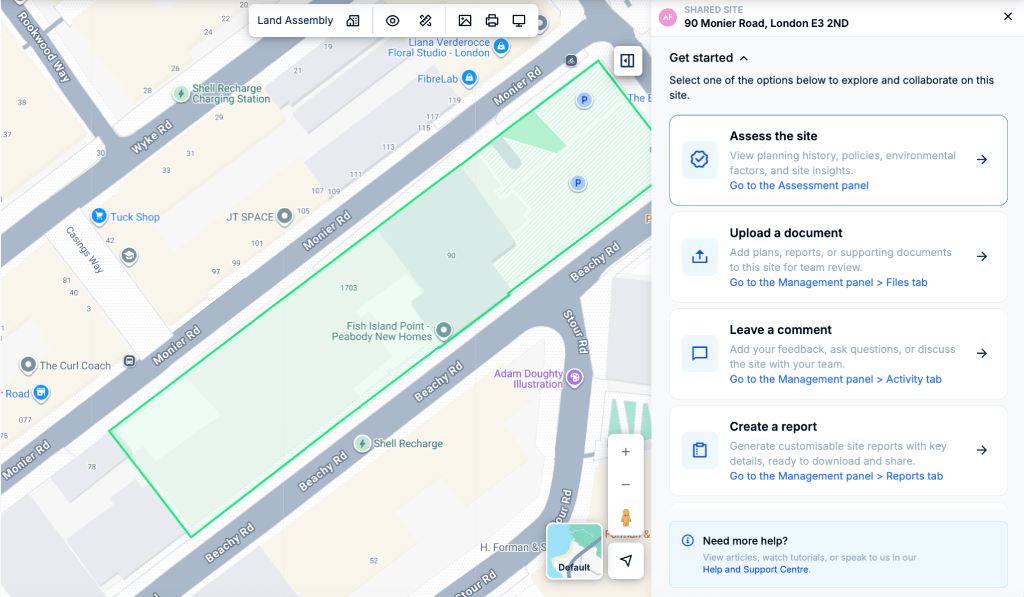1024x597 pixels.
Task: Click the Upload a document arrow
Action: tap(982, 257)
